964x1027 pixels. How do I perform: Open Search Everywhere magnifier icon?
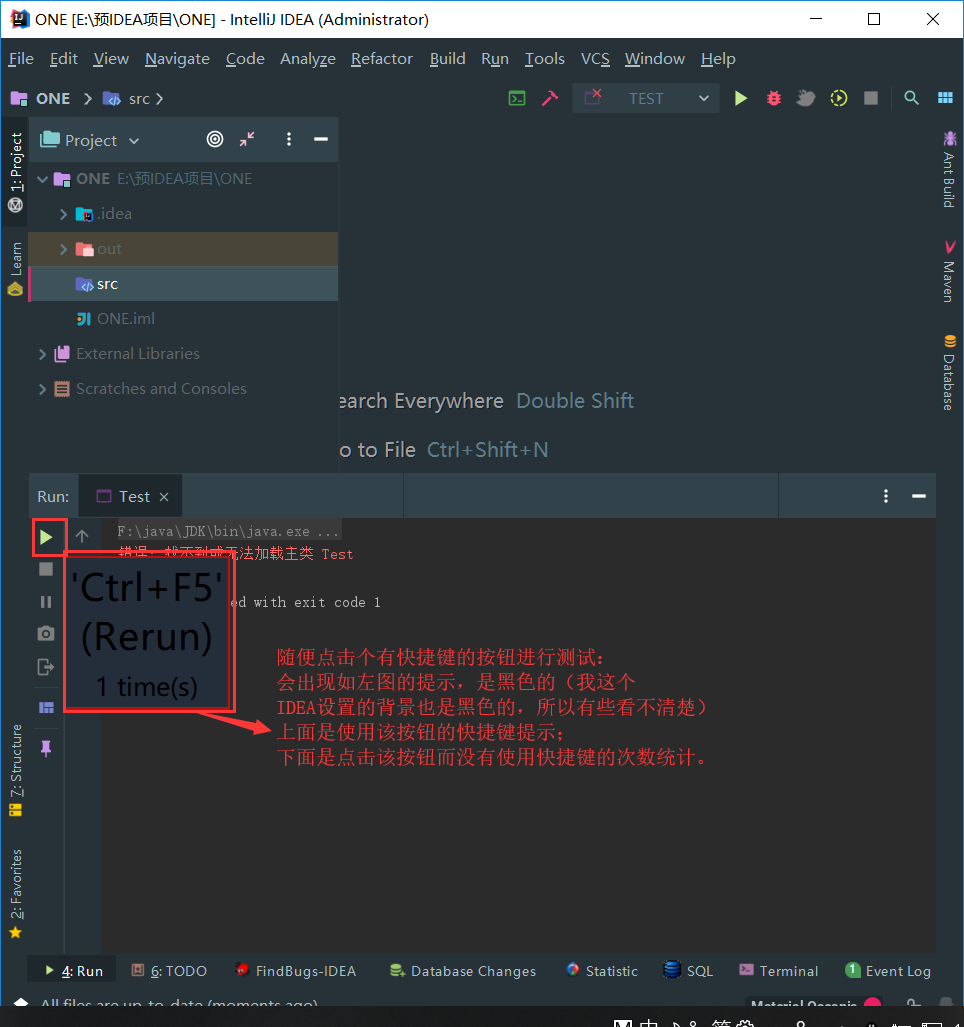(x=911, y=98)
